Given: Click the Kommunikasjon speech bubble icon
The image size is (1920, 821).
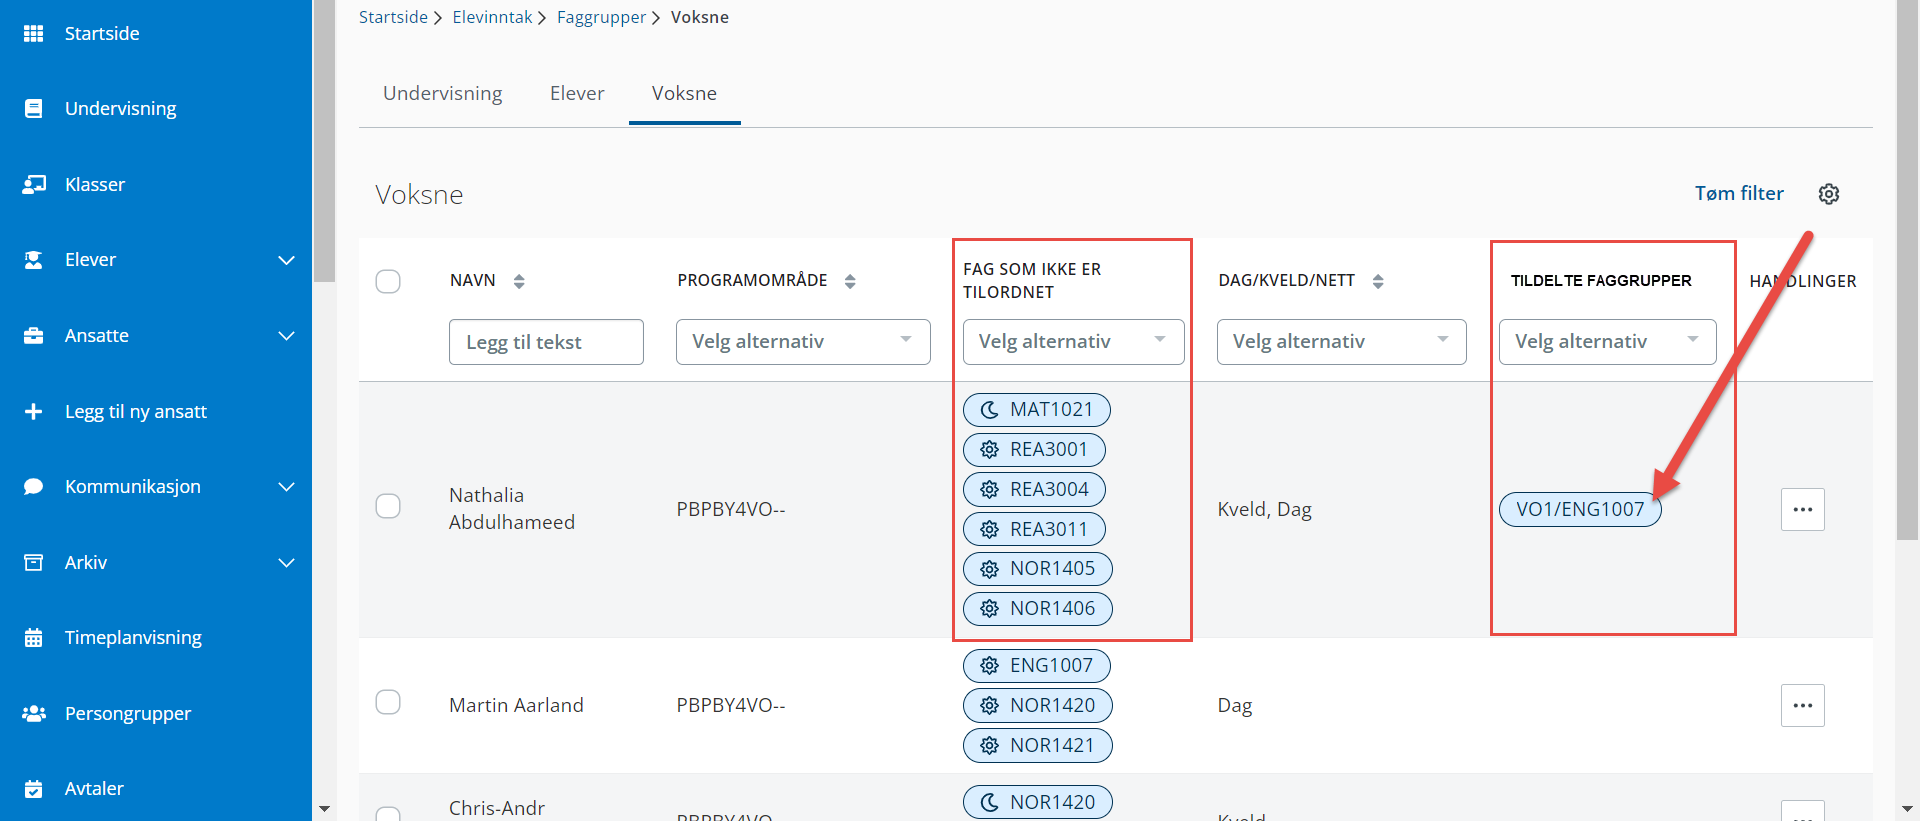Looking at the screenshot, I should (x=33, y=487).
